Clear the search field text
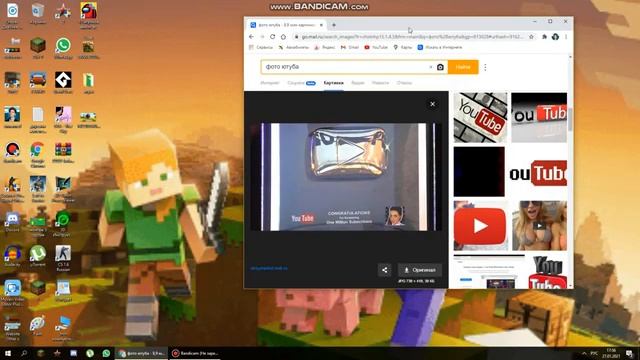This screenshot has width=640, height=360. pyautogui.click(x=431, y=67)
